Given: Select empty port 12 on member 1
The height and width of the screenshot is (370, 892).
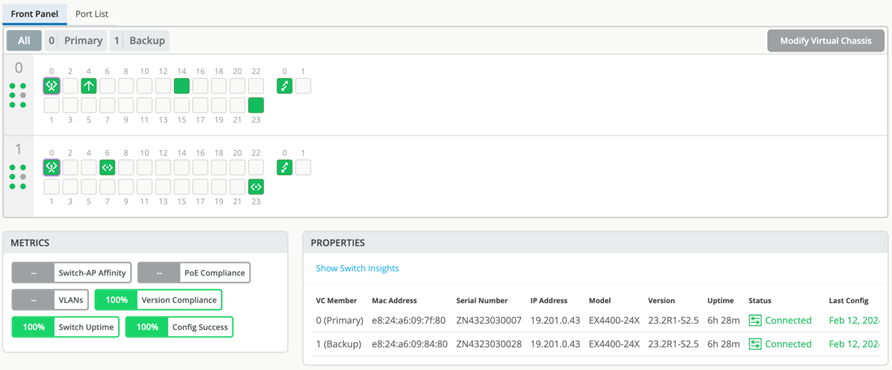Looking at the screenshot, I should (163, 167).
